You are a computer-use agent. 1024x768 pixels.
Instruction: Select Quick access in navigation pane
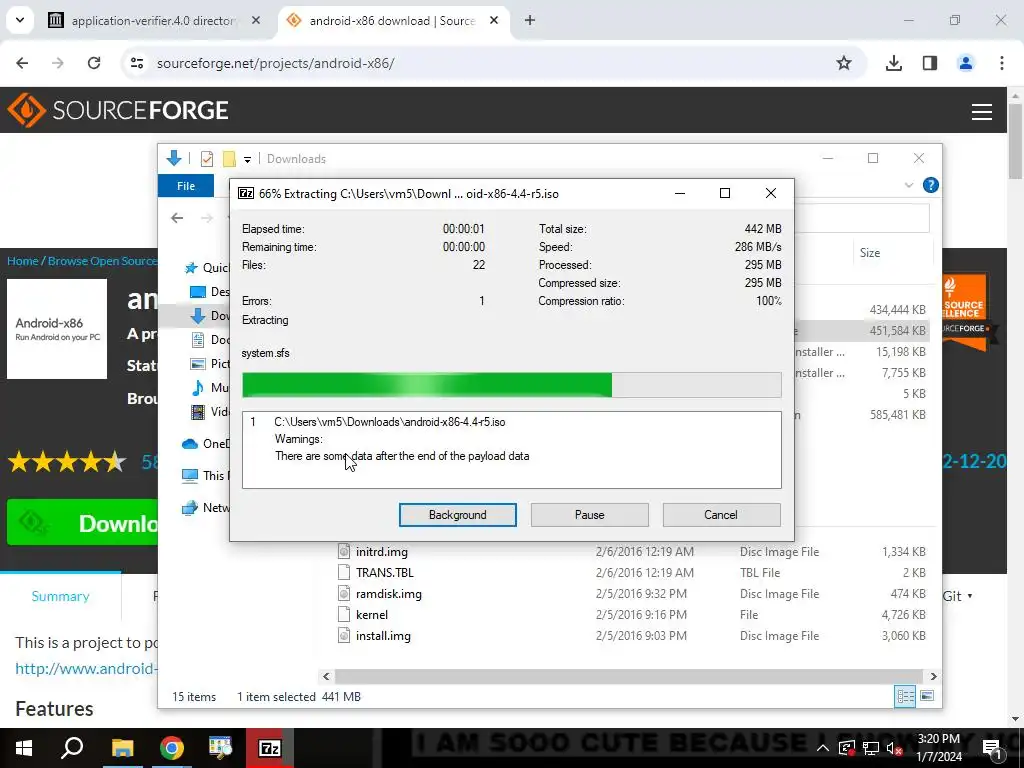pos(206,268)
